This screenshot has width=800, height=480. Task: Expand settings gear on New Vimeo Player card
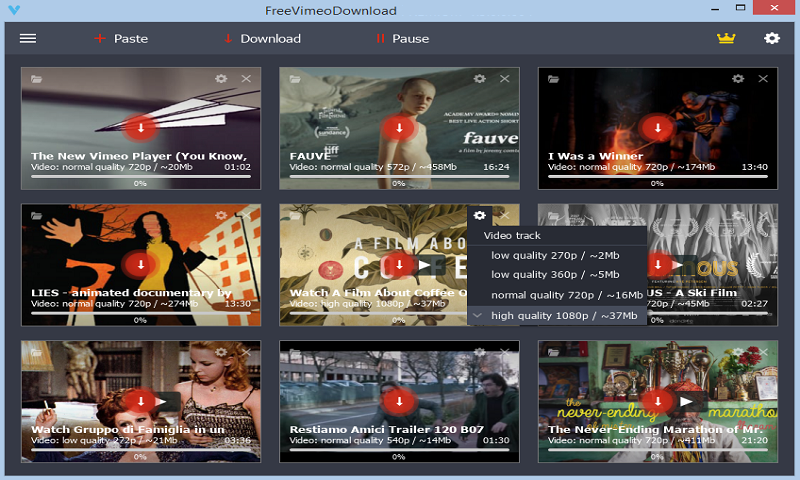221,78
